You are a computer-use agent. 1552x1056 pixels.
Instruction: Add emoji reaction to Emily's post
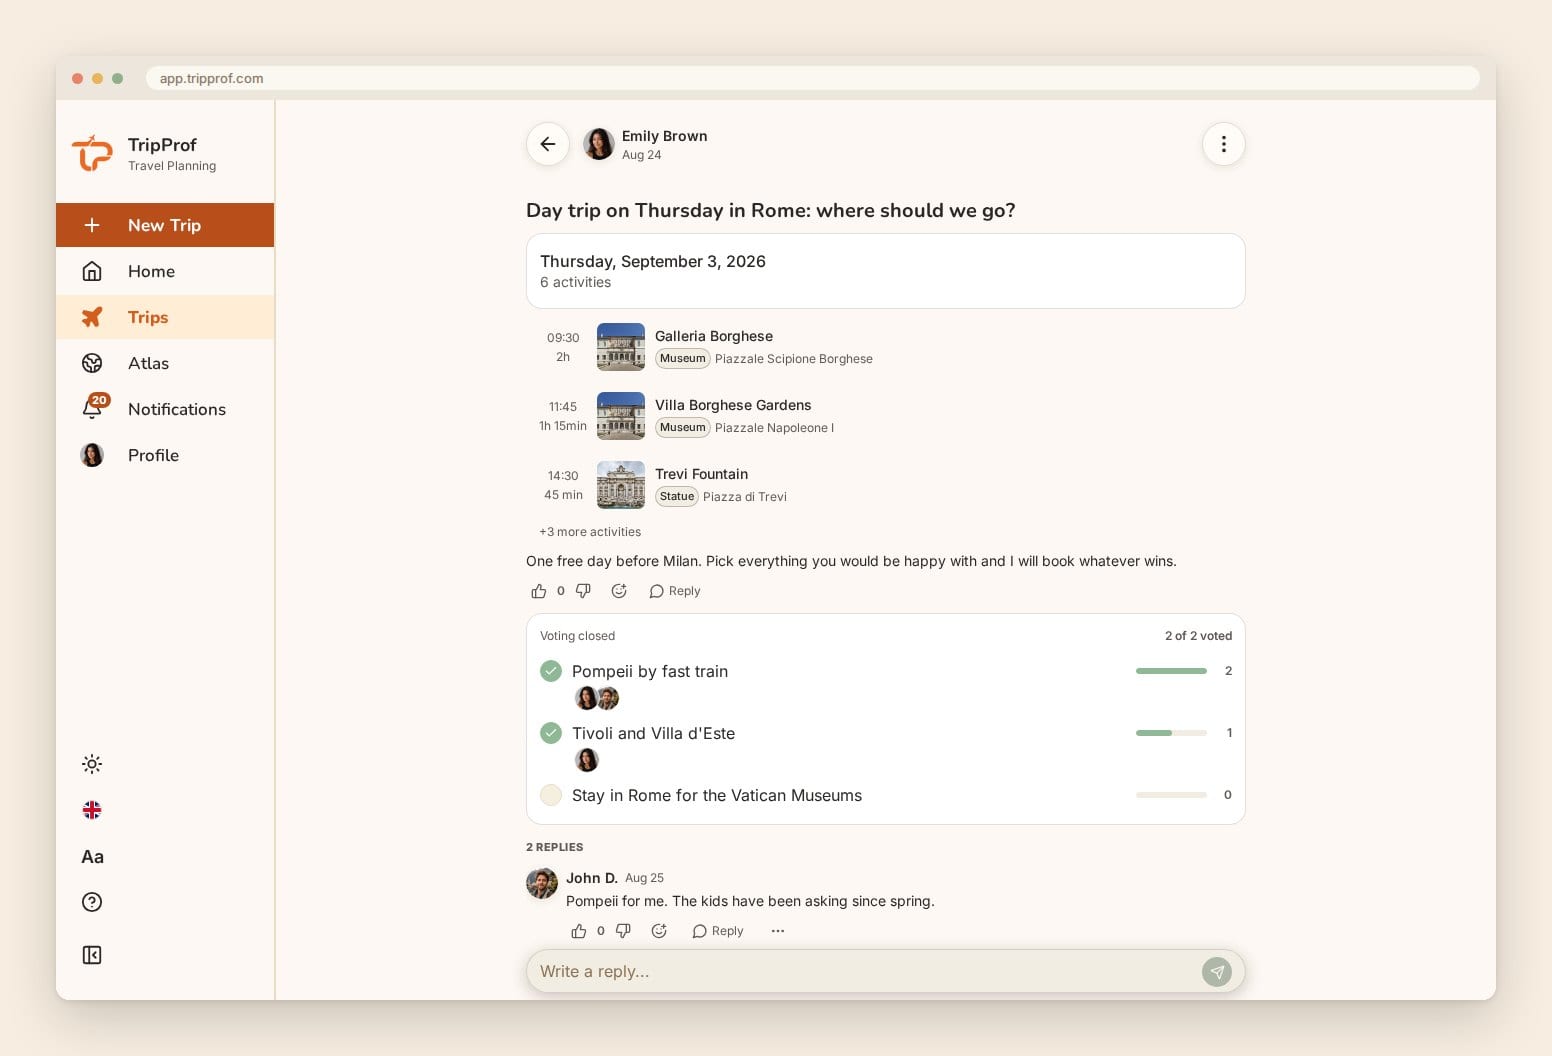[619, 591]
